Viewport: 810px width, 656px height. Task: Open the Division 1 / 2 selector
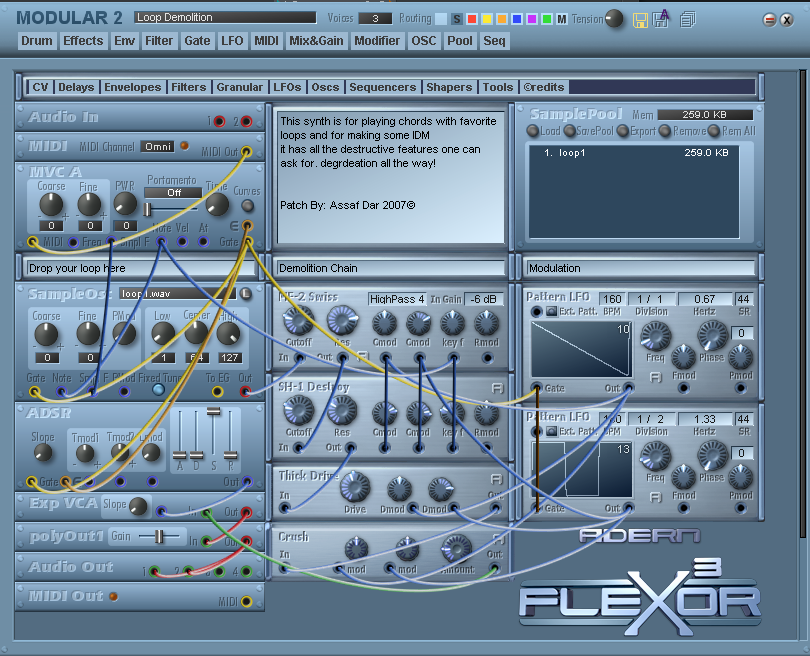point(650,419)
